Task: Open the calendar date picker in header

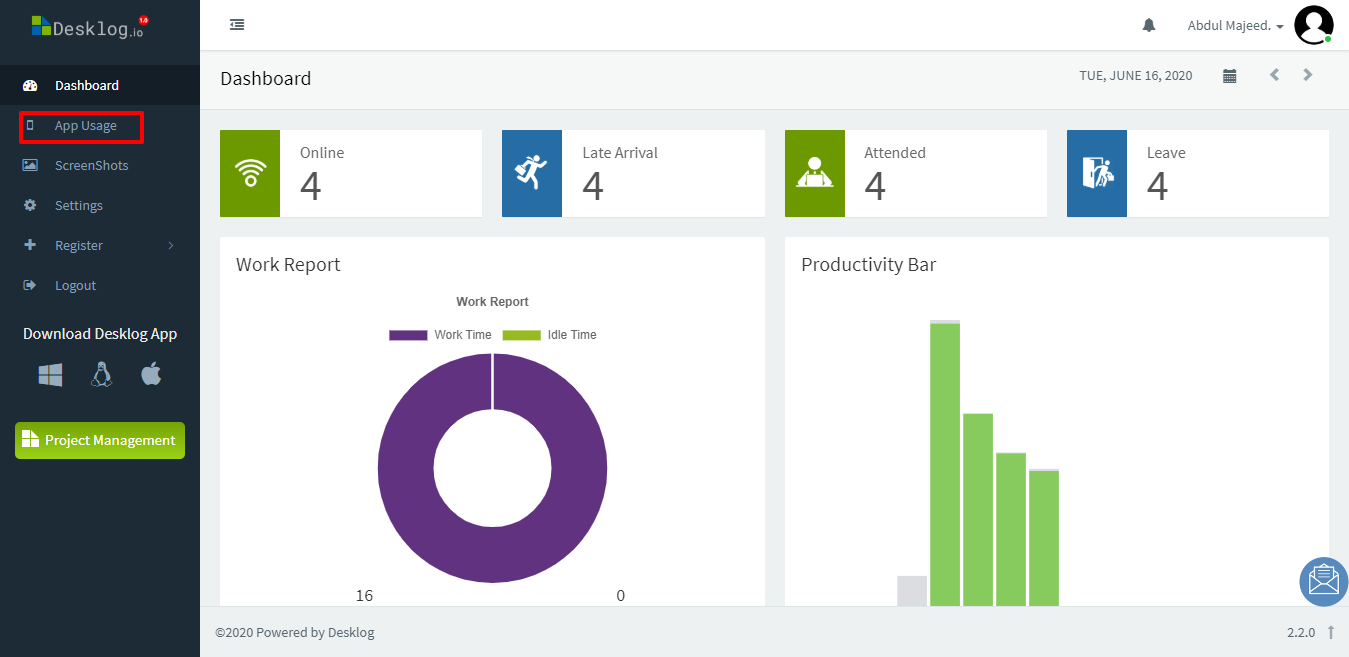Action: pyautogui.click(x=1229, y=75)
